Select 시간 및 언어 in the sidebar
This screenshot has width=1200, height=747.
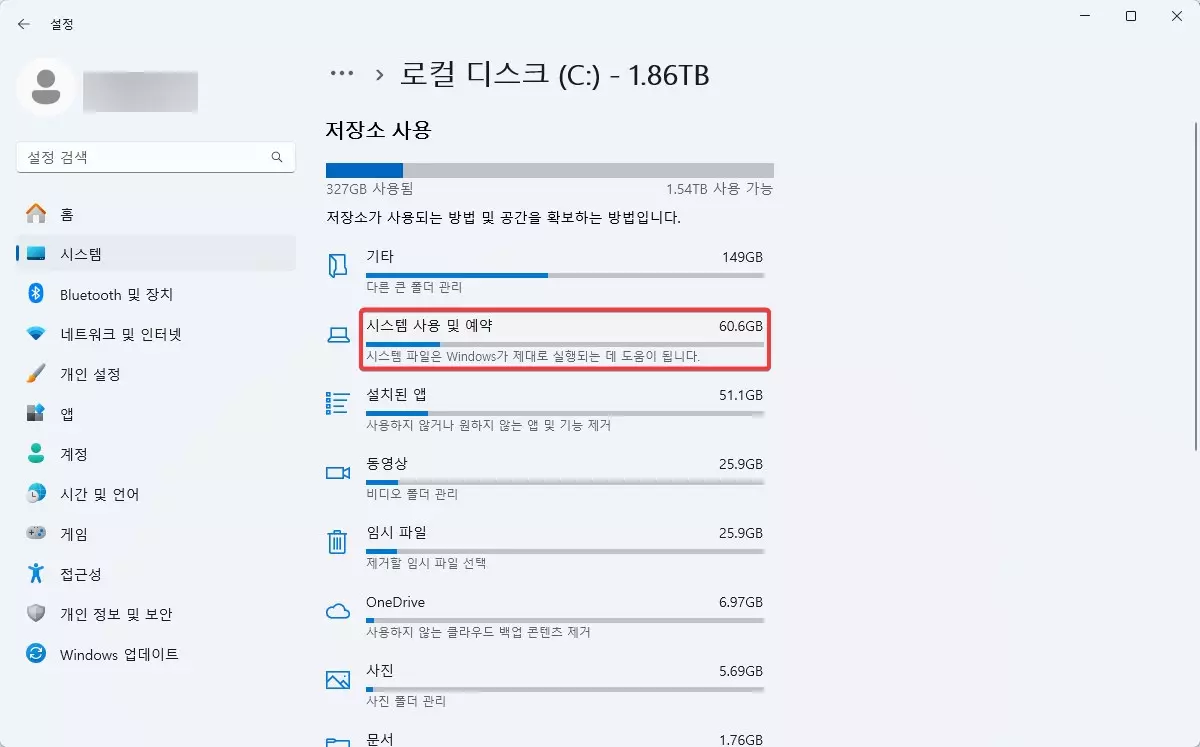tap(34, 494)
